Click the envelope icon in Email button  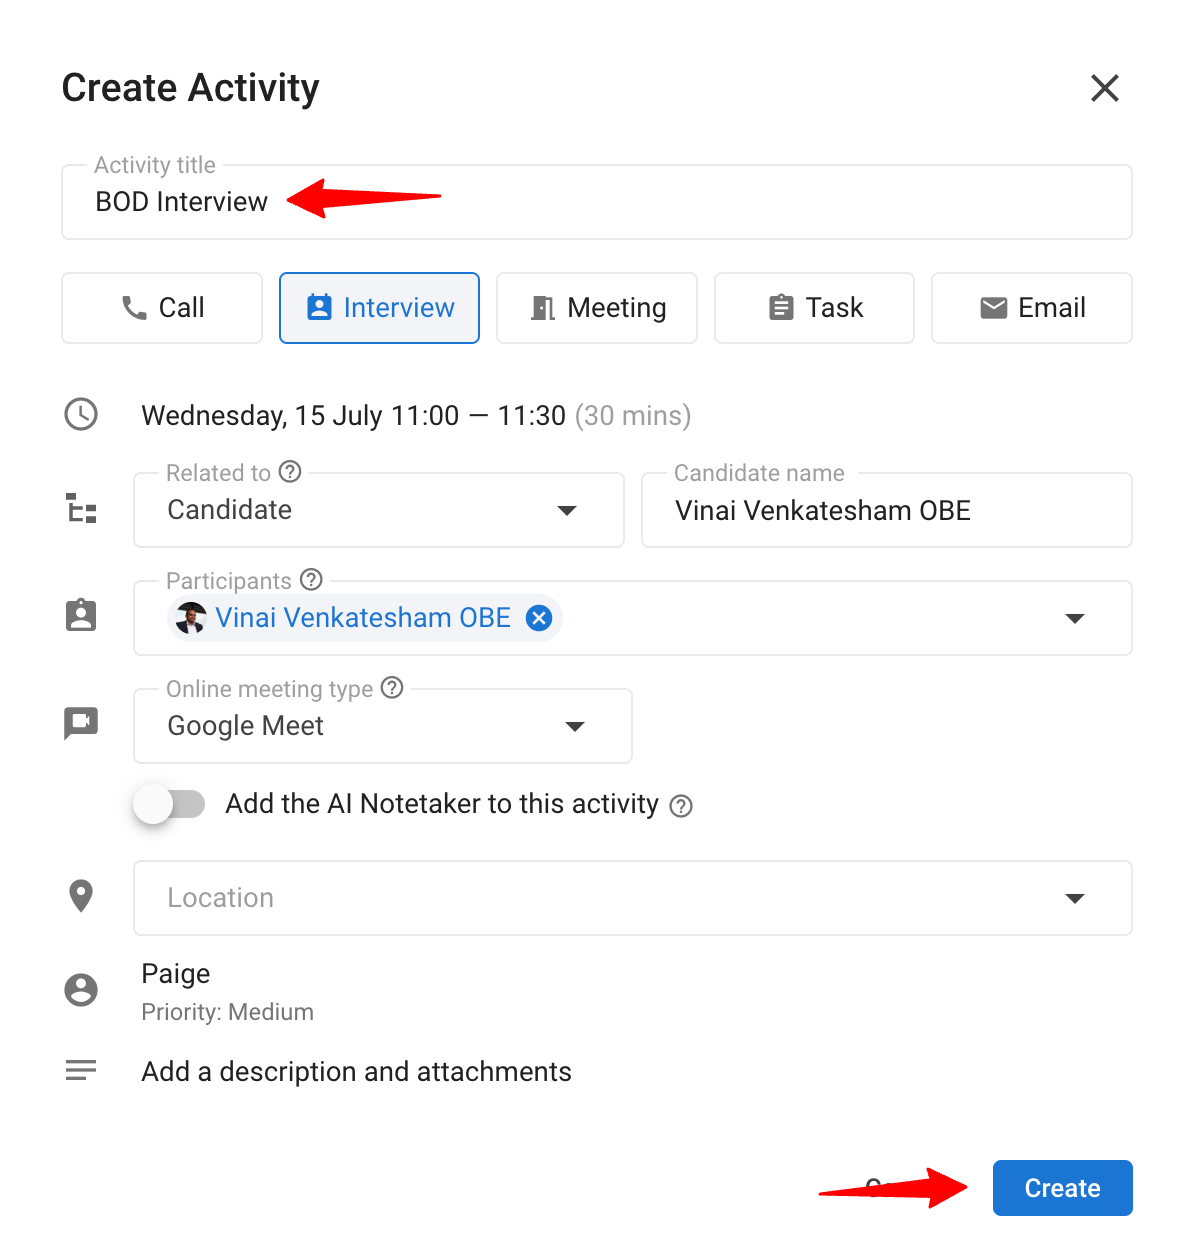[994, 308]
